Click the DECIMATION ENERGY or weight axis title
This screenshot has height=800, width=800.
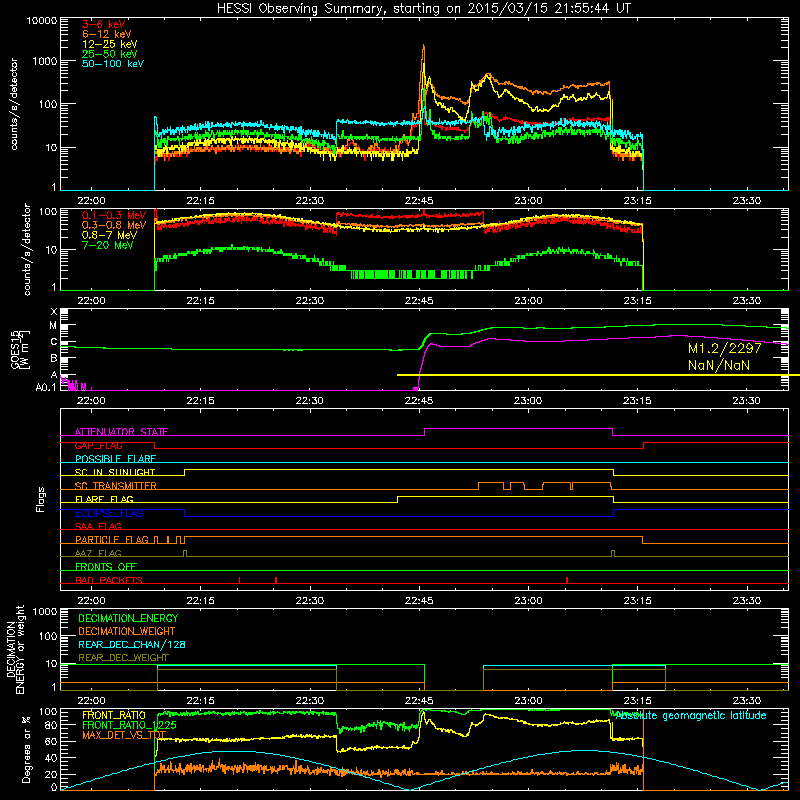pos(15,649)
